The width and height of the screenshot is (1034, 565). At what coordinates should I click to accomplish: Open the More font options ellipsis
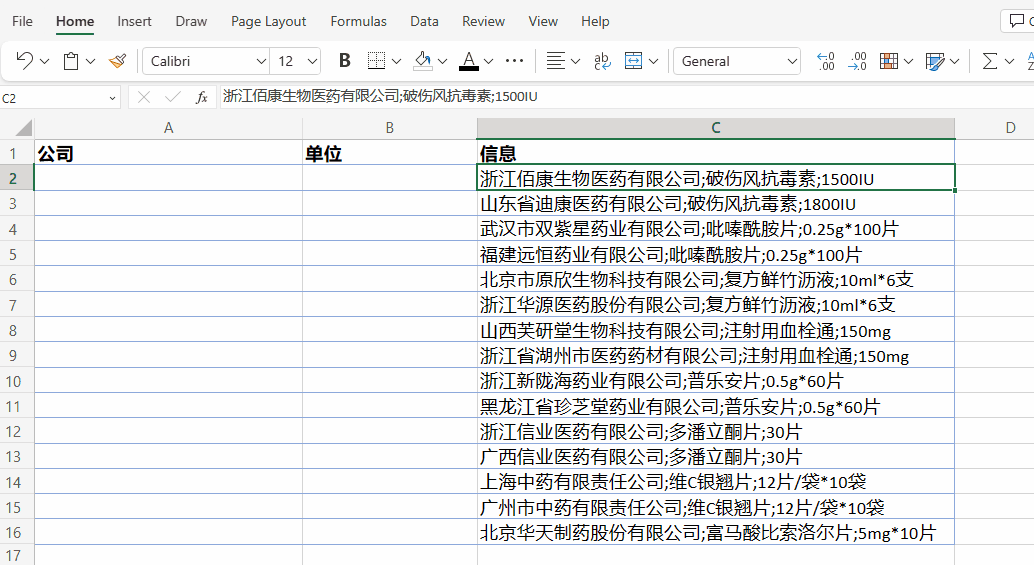514,61
